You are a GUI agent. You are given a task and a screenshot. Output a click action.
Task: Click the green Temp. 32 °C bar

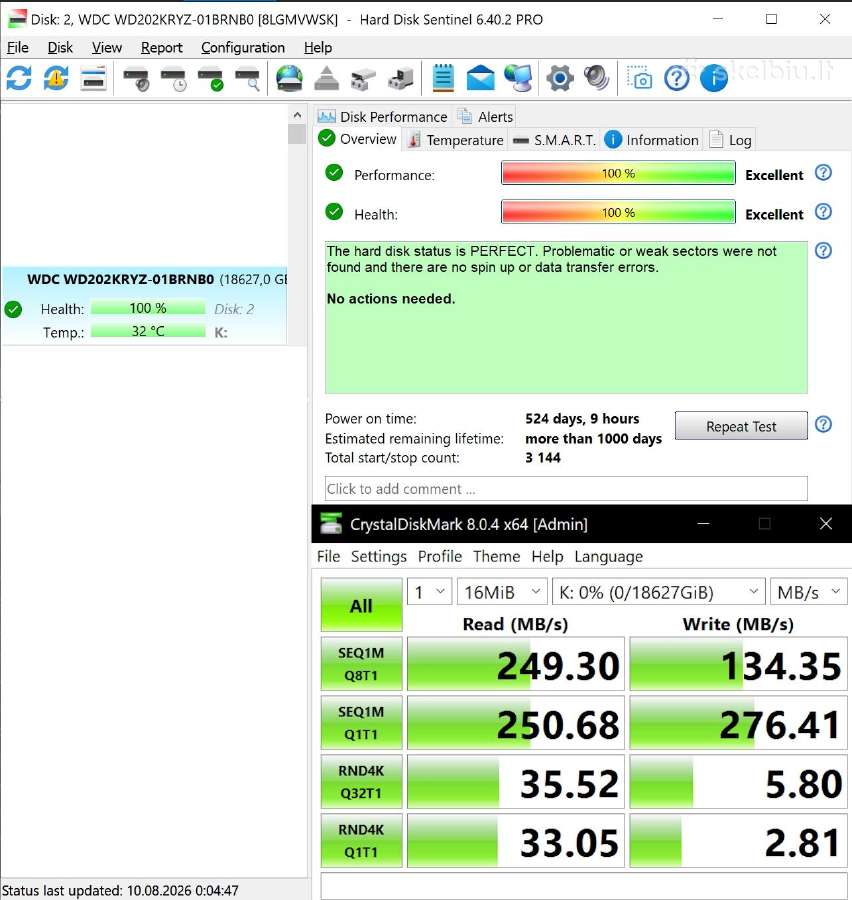point(148,331)
